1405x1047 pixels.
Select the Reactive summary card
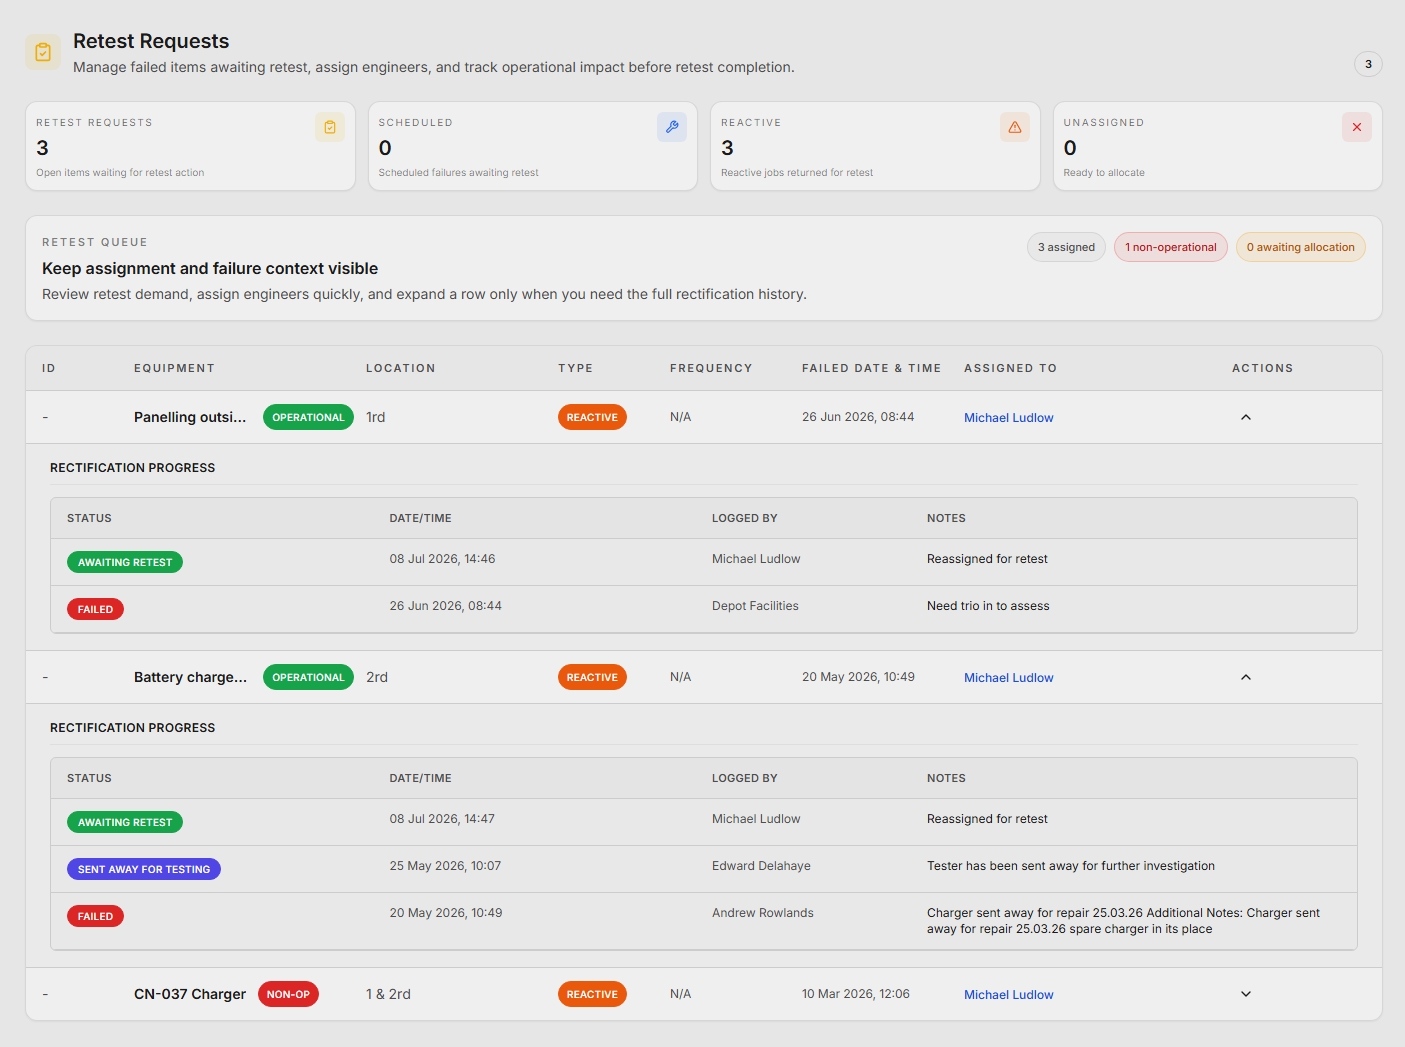tap(875, 146)
